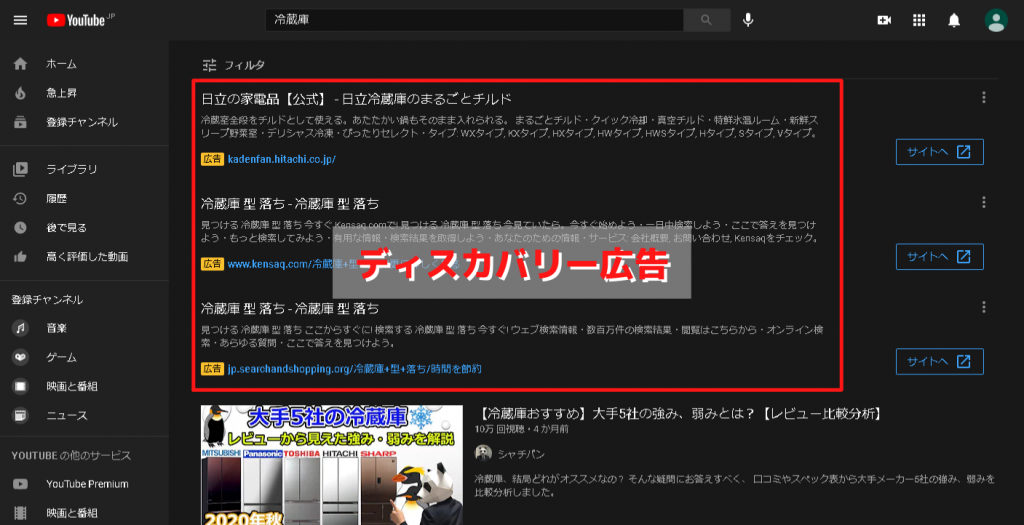Image resolution: width=1024 pixels, height=525 pixels.
Task: Click the 10万 回視聴・4か月前 video stats
Action: 521,430
